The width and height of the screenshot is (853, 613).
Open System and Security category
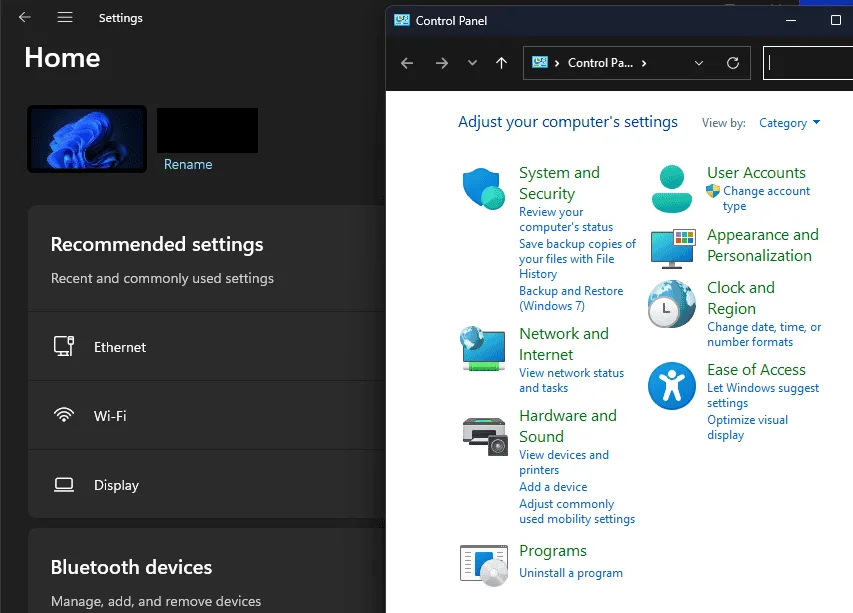tap(559, 183)
